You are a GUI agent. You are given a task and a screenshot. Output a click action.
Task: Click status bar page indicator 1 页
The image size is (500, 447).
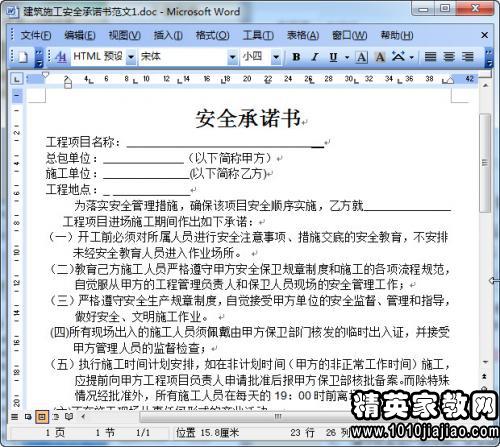click(55, 433)
